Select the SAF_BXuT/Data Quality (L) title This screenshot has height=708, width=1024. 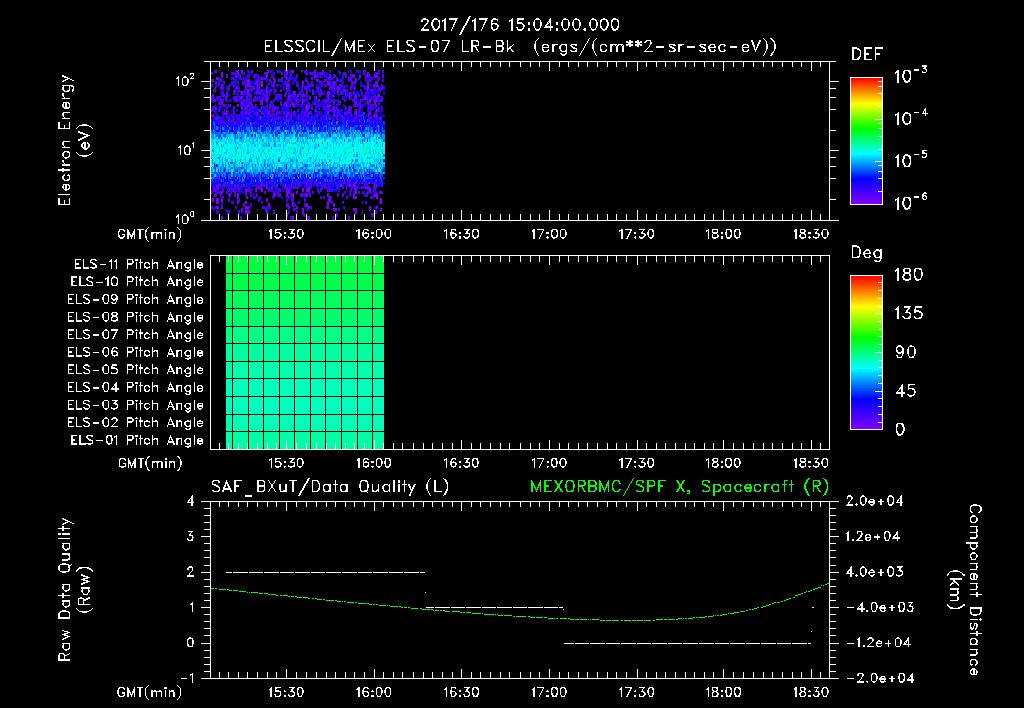tap(330, 487)
